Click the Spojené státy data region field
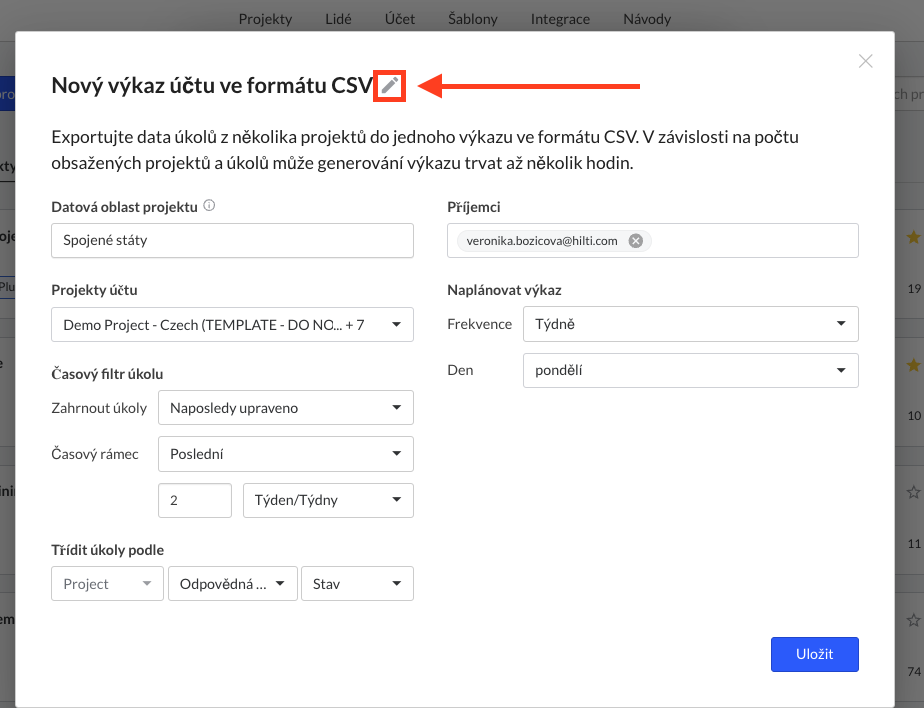 (232, 241)
